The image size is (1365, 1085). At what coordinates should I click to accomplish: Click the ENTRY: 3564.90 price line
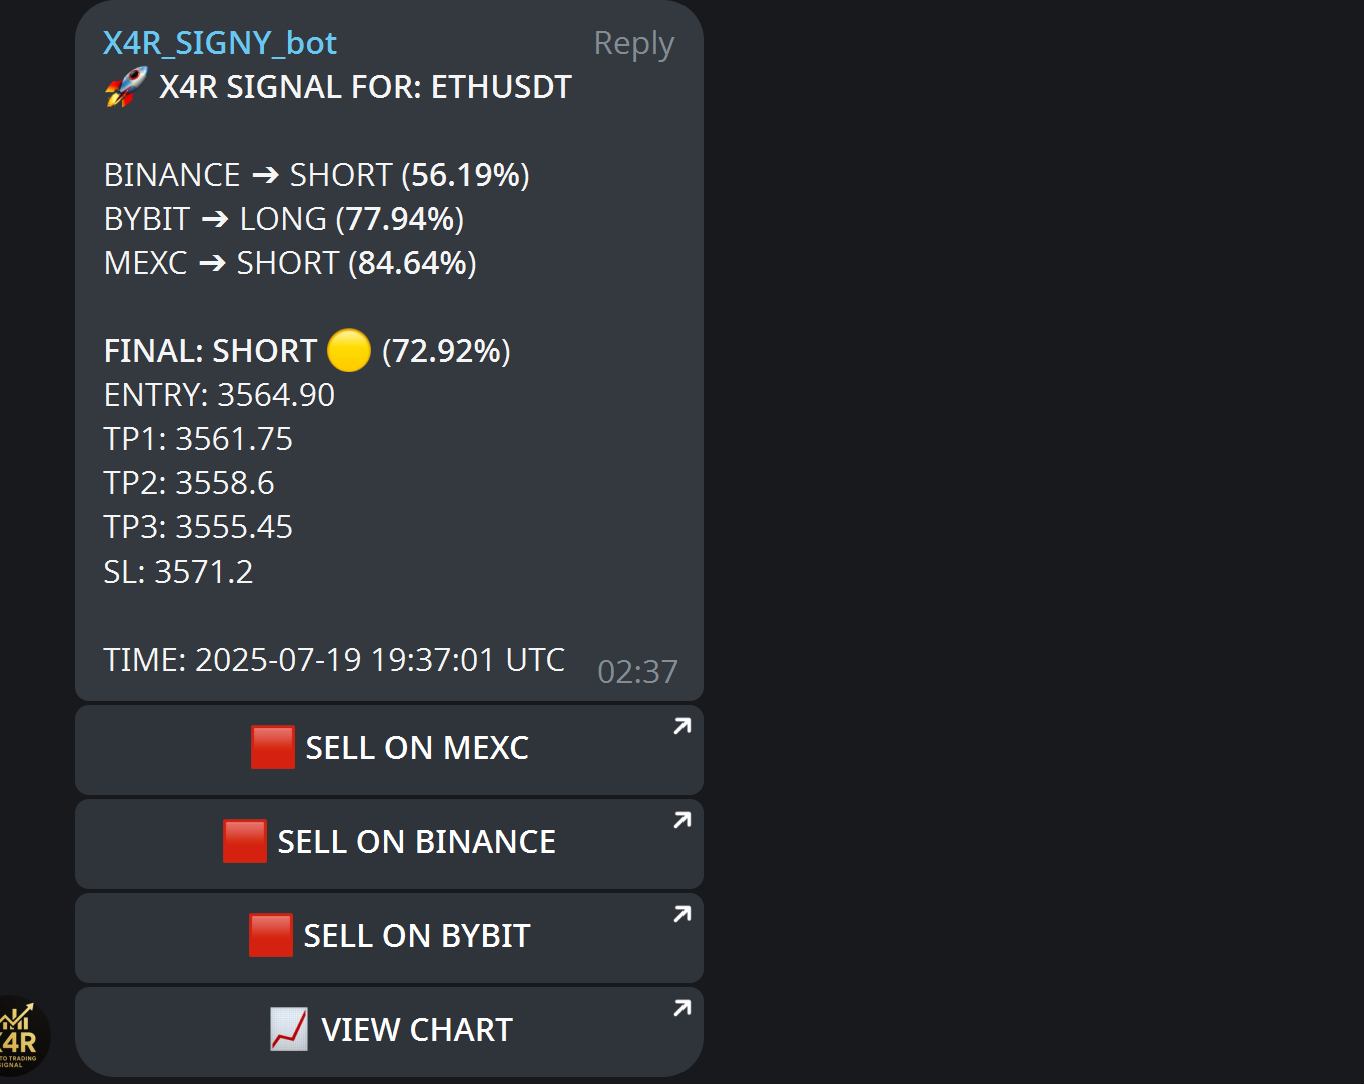pos(219,394)
